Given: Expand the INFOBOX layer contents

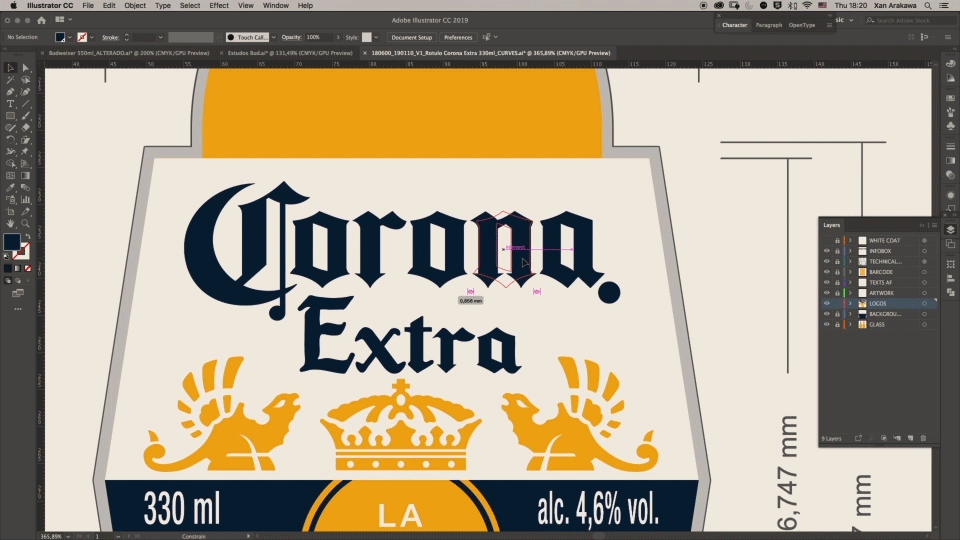Looking at the screenshot, I should click(x=850, y=251).
